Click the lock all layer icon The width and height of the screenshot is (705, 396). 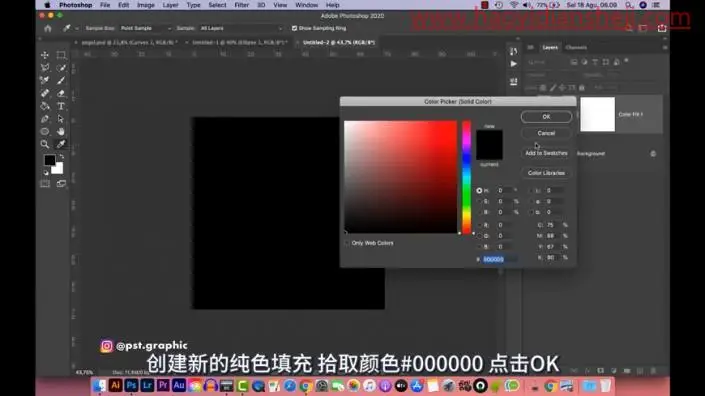tap(582, 88)
